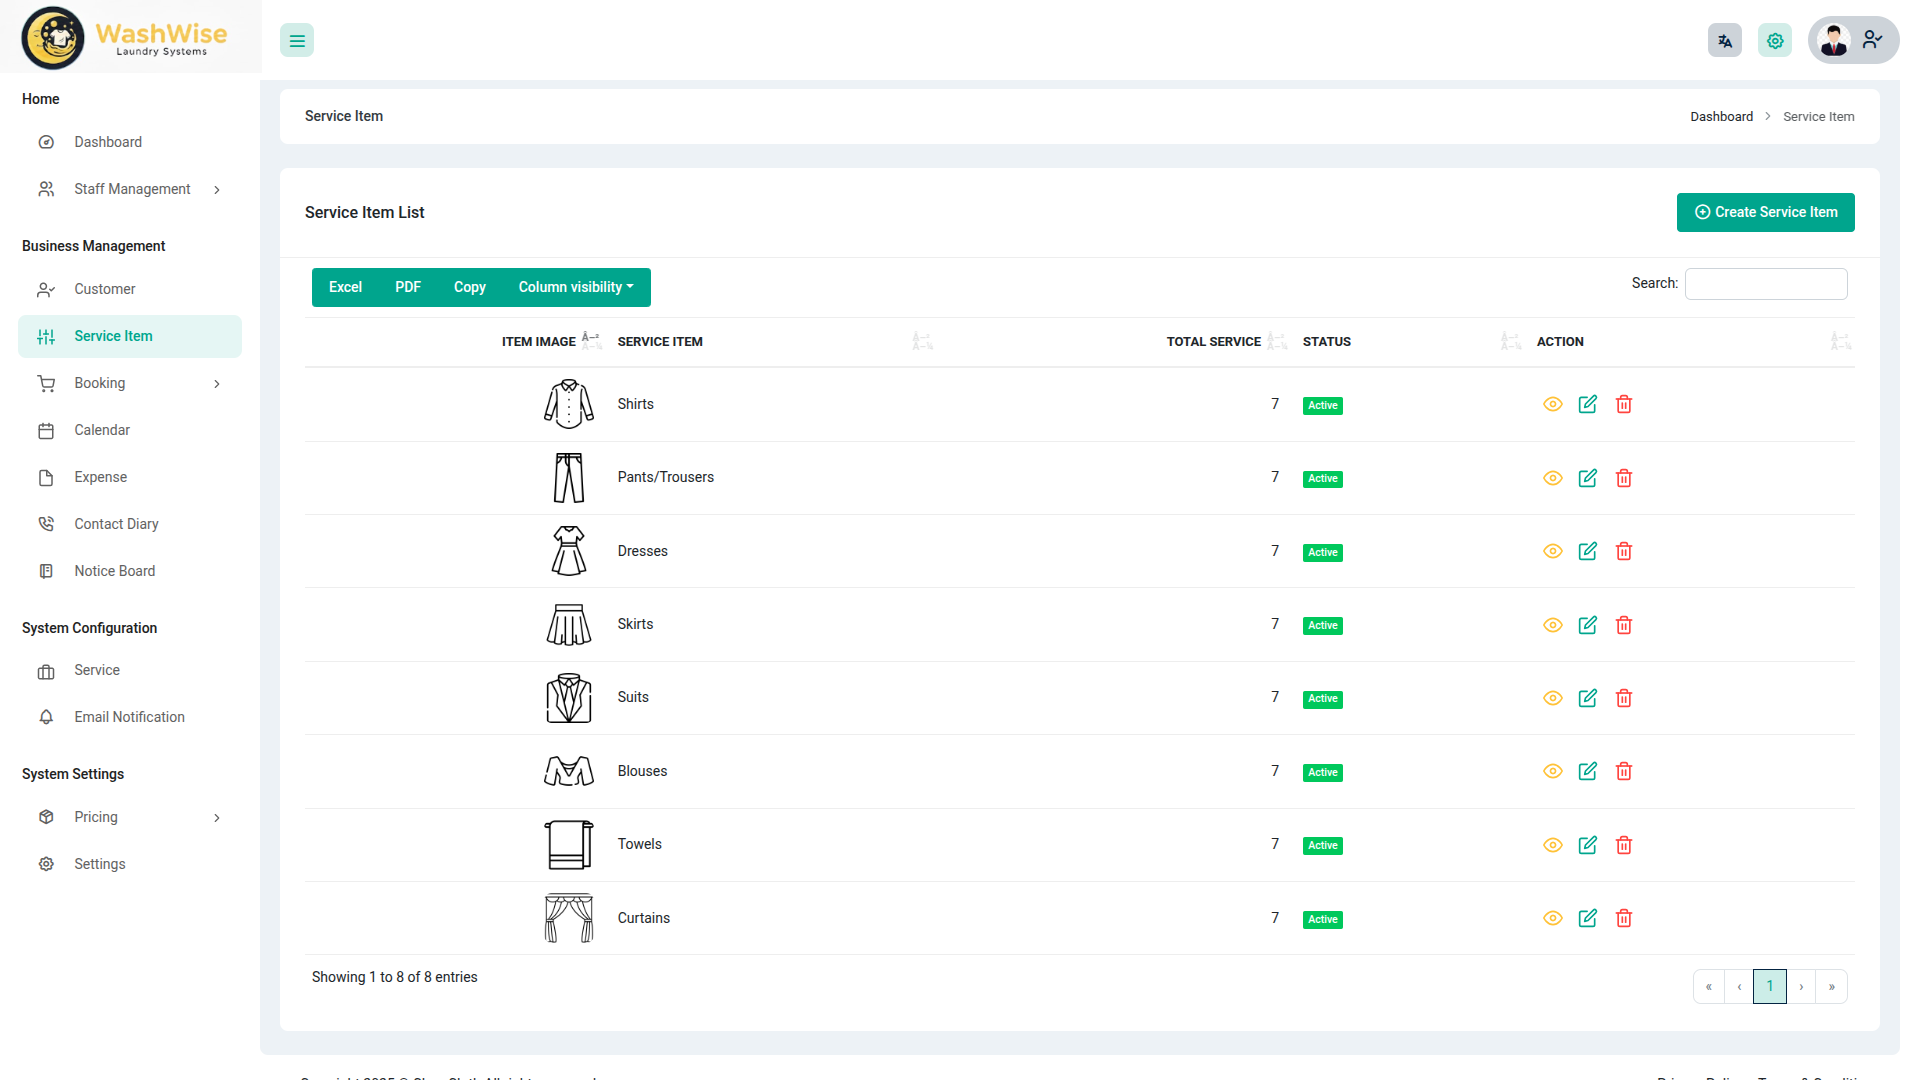The width and height of the screenshot is (1920, 1080).
Task: Delete the Curtains item via trash icon
Action: click(1623, 918)
